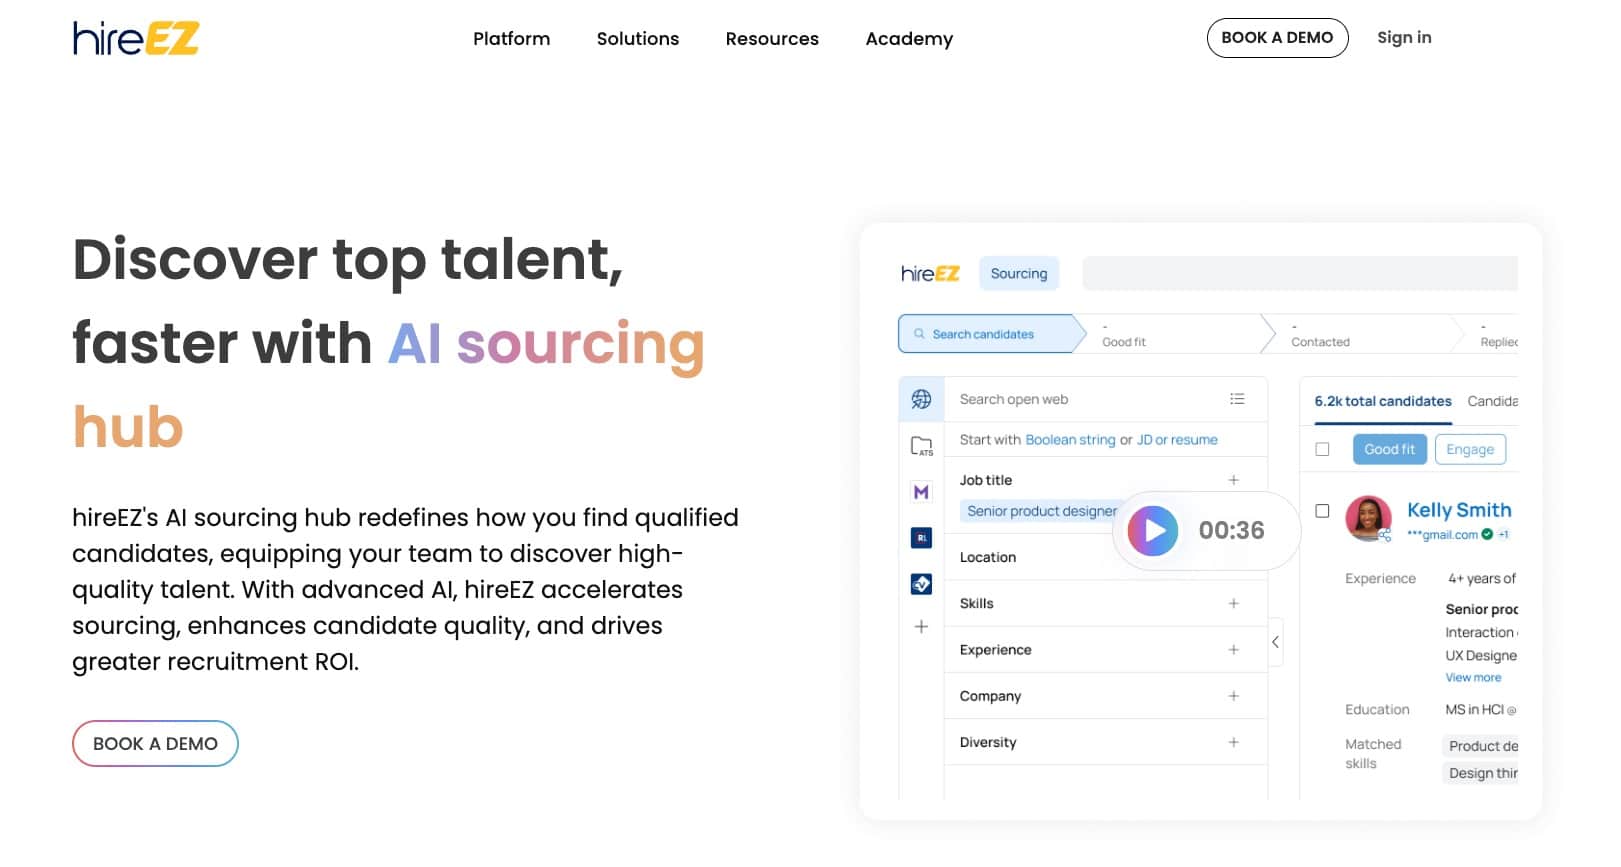
Task: Open the CV source icon in the sidebar
Action: [921, 582]
